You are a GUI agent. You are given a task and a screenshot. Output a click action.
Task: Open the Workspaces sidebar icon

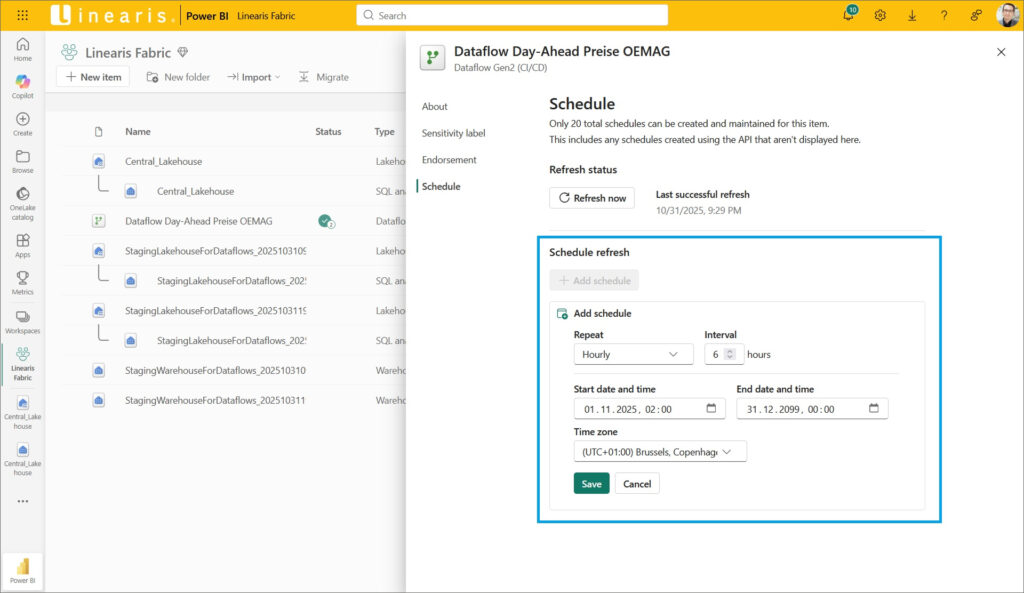(x=22, y=321)
